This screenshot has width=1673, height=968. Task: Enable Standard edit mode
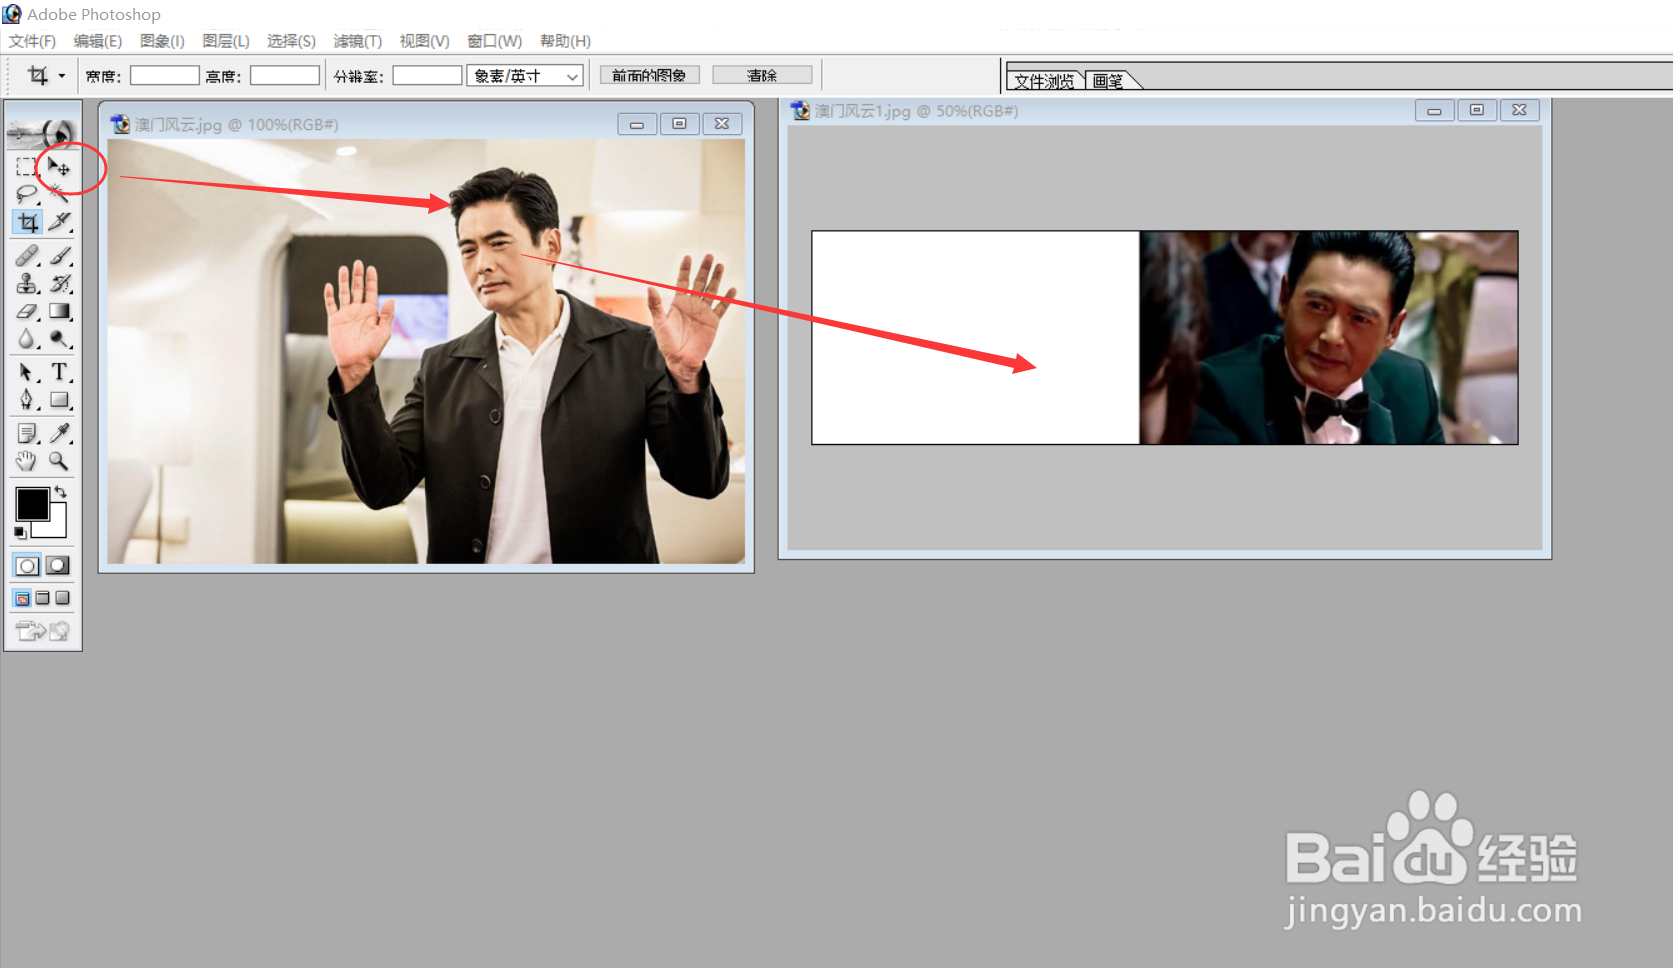tap(27, 566)
